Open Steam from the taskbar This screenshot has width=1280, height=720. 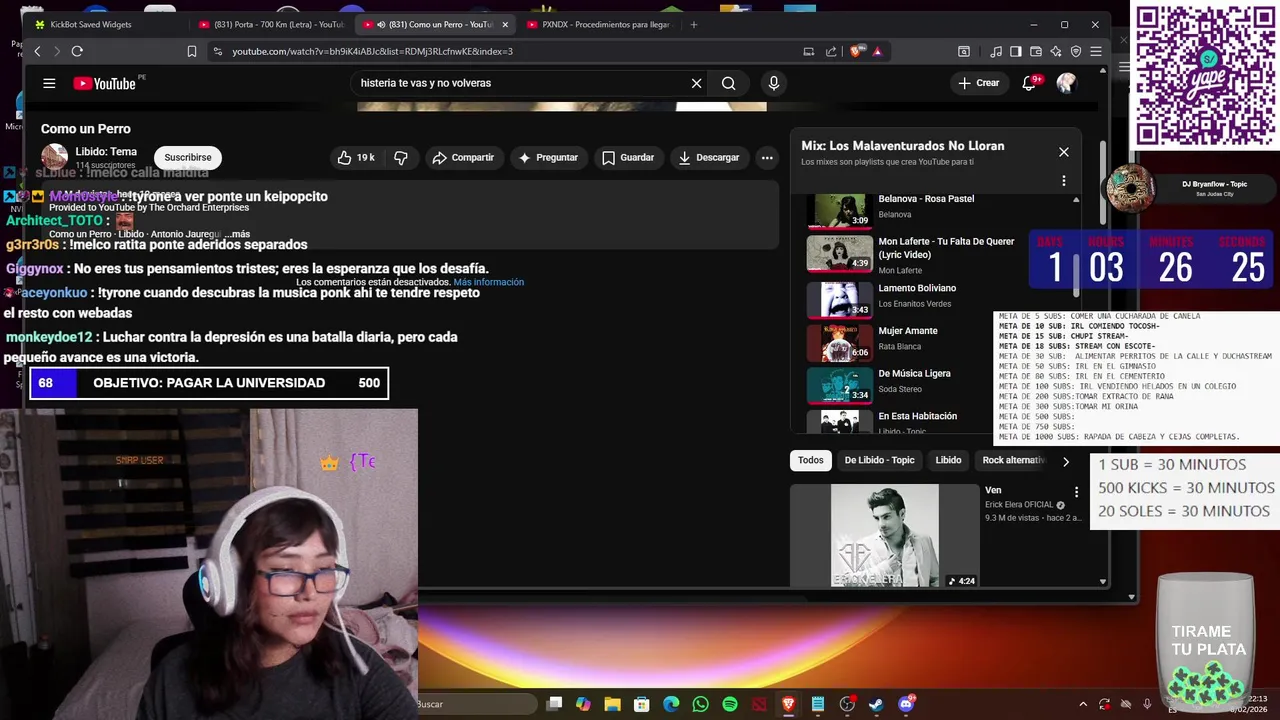(876, 704)
